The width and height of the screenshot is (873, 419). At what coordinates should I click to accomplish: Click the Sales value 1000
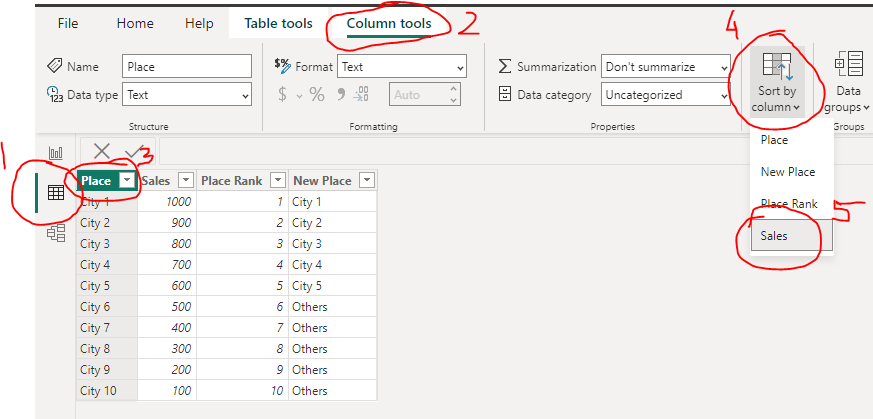(x=179, y=201)
